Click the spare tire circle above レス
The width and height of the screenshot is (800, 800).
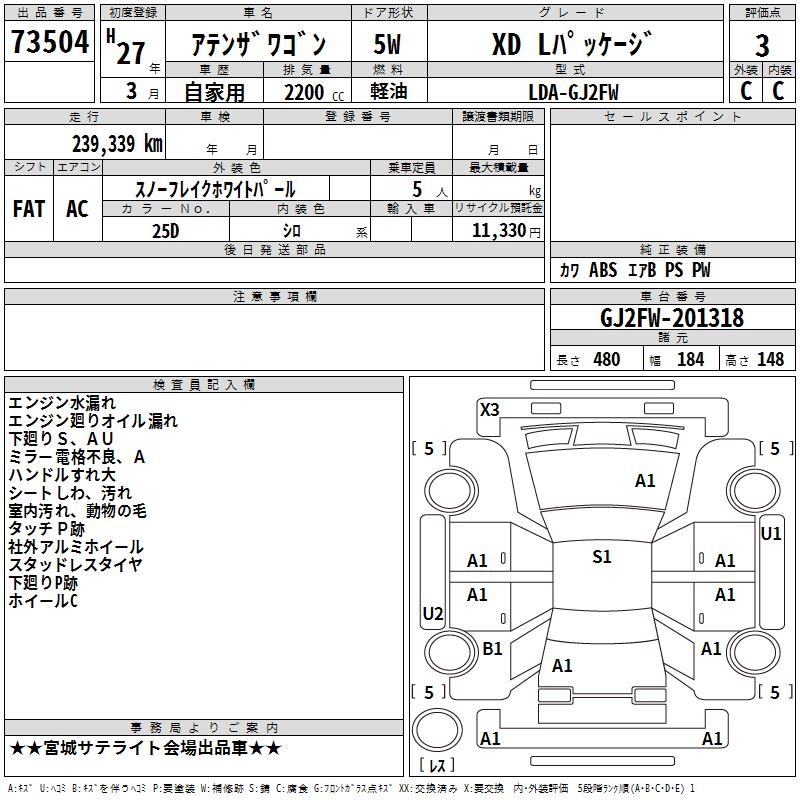coord(437,730)
